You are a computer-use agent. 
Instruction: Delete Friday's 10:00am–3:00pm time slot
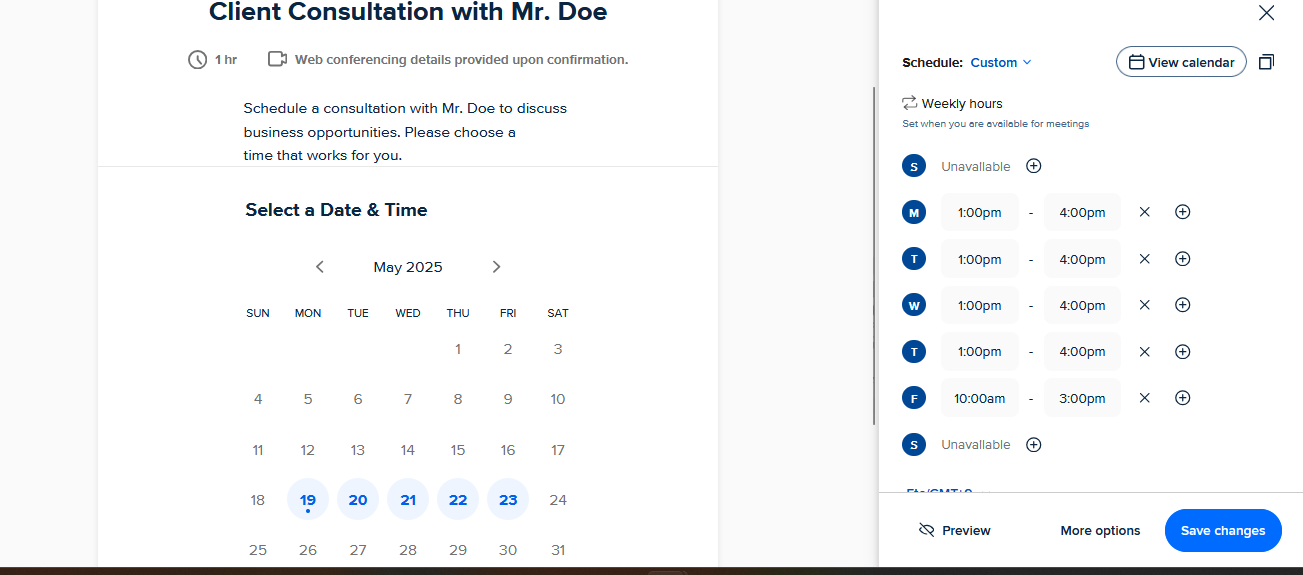[1145, 398]
